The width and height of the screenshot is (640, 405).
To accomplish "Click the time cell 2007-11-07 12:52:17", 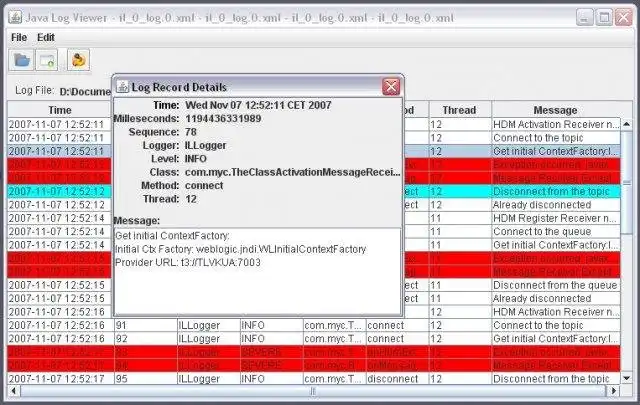I will pyautogui.click(x=60, y=379).
